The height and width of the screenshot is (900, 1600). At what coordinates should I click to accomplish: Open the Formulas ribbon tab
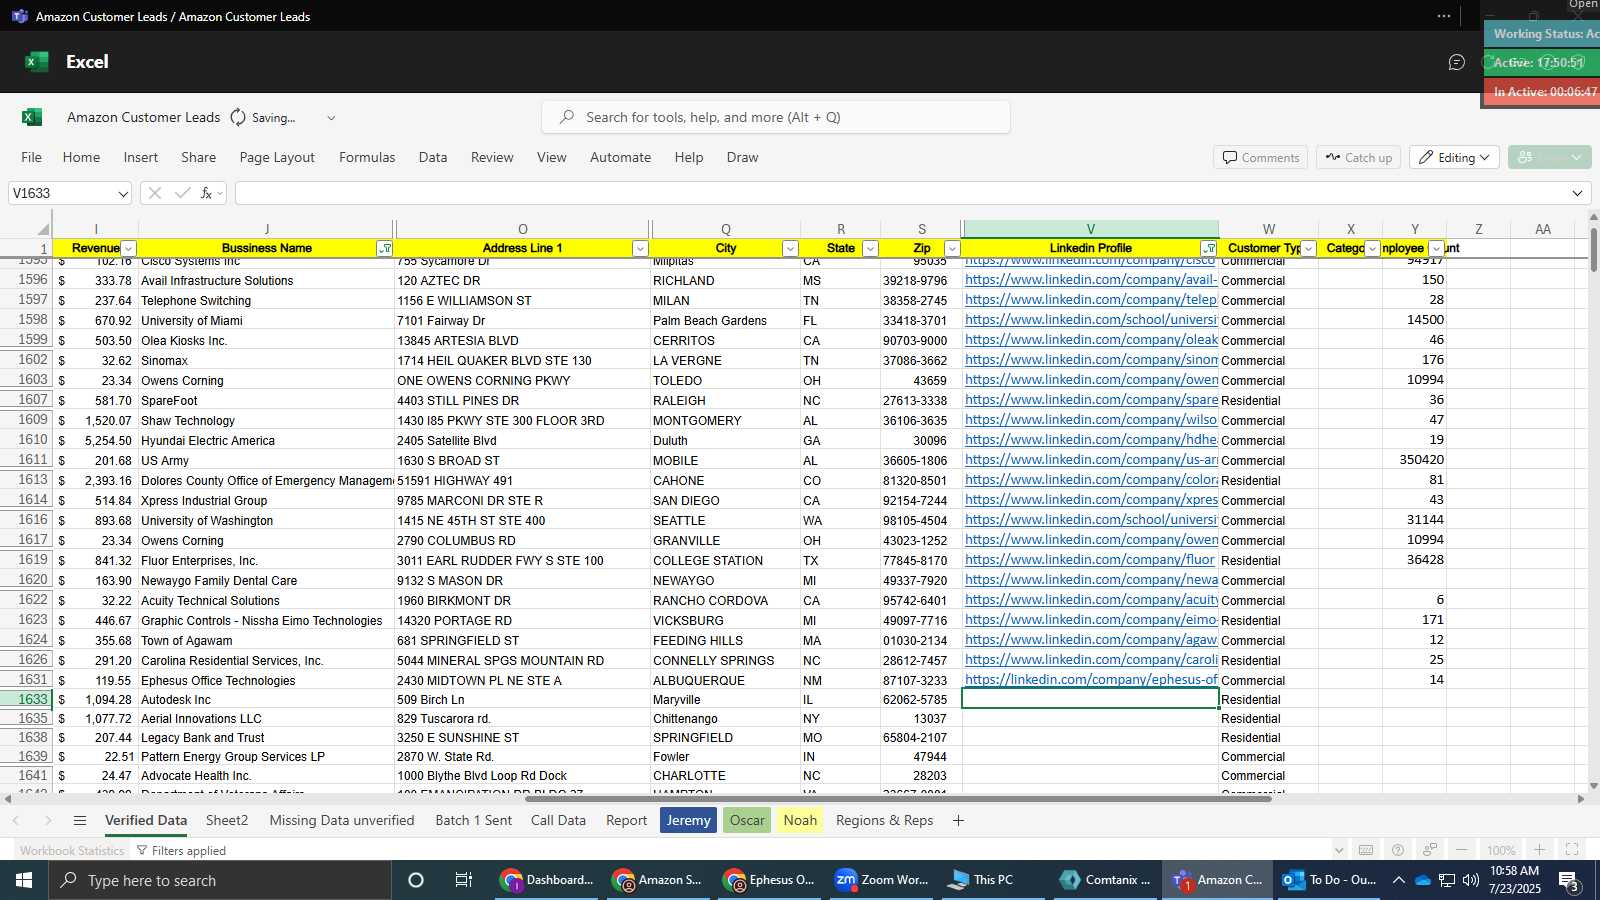click(367, 157)
